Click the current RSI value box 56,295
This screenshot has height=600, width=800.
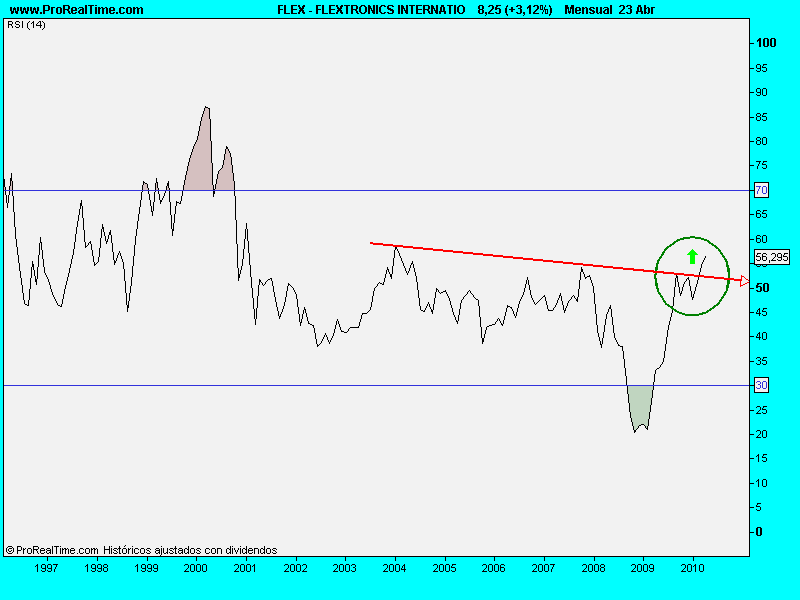pyautogui.click(x=771, y=257)
